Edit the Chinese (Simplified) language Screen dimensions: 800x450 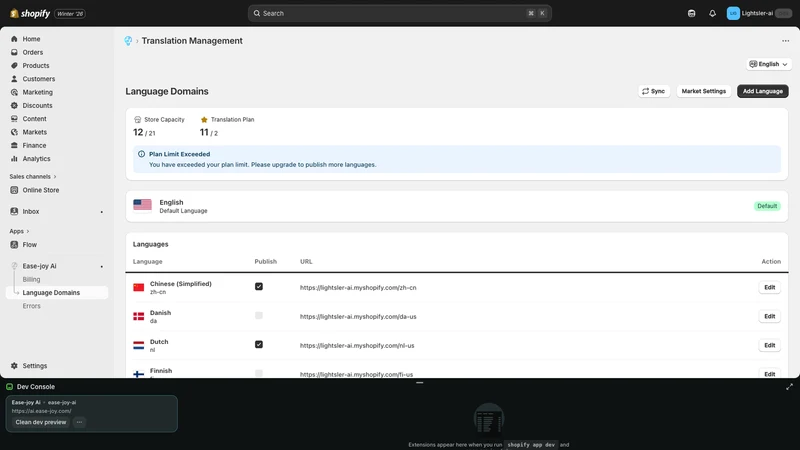pos(769,287)
